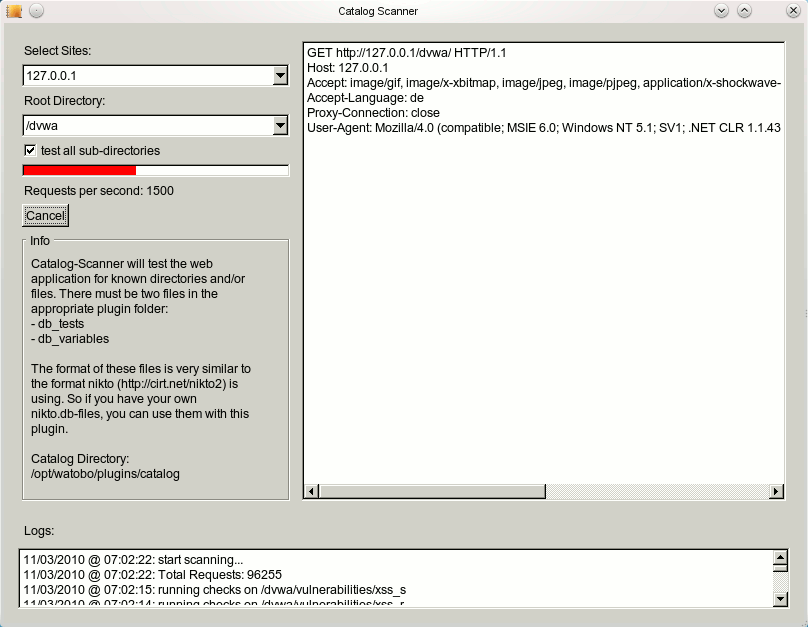Expand the Root Directory dropdown arrow
Image resolution: width=808 pixels, height=627 pixels.
(280, 126)
